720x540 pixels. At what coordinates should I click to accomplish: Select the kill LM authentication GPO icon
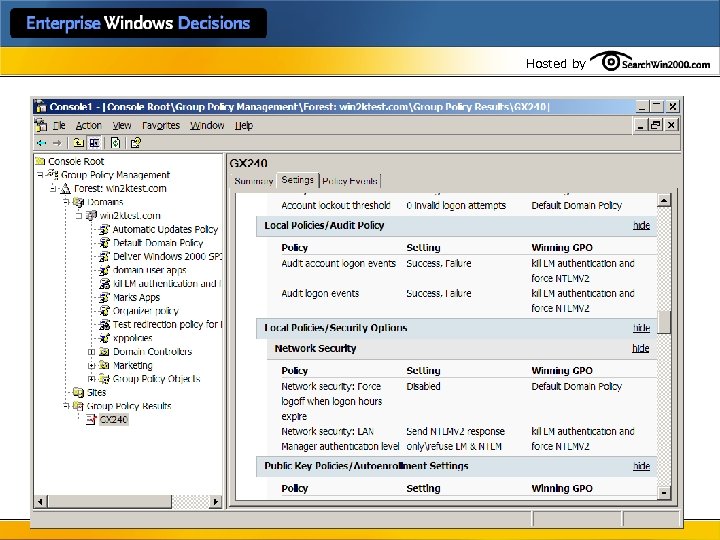tap(104, 283)
